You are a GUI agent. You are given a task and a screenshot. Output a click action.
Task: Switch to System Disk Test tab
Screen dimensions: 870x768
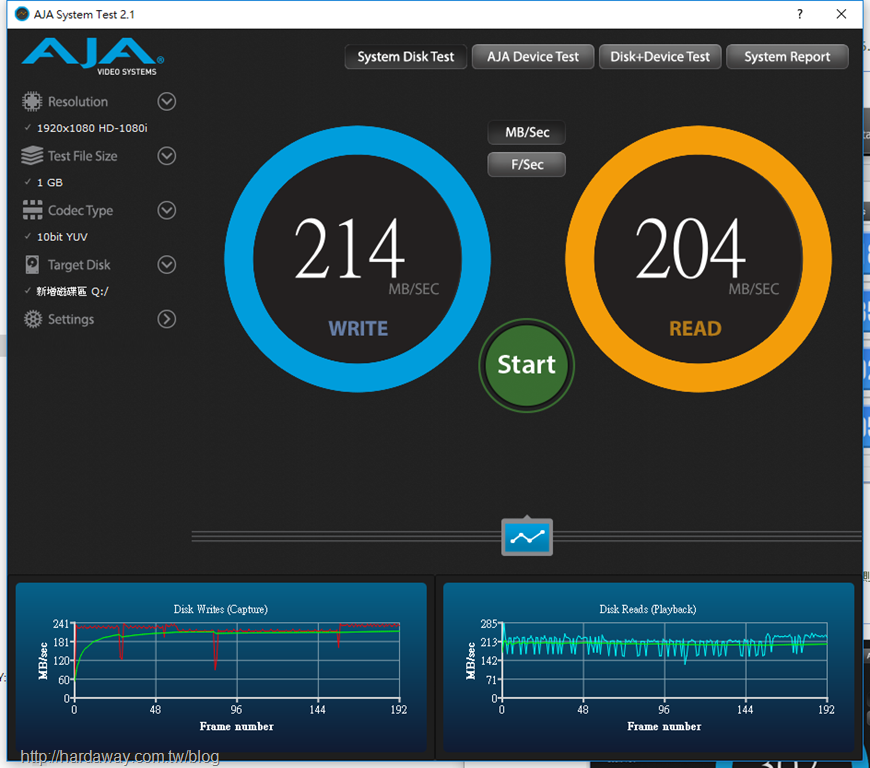point(406,57)
